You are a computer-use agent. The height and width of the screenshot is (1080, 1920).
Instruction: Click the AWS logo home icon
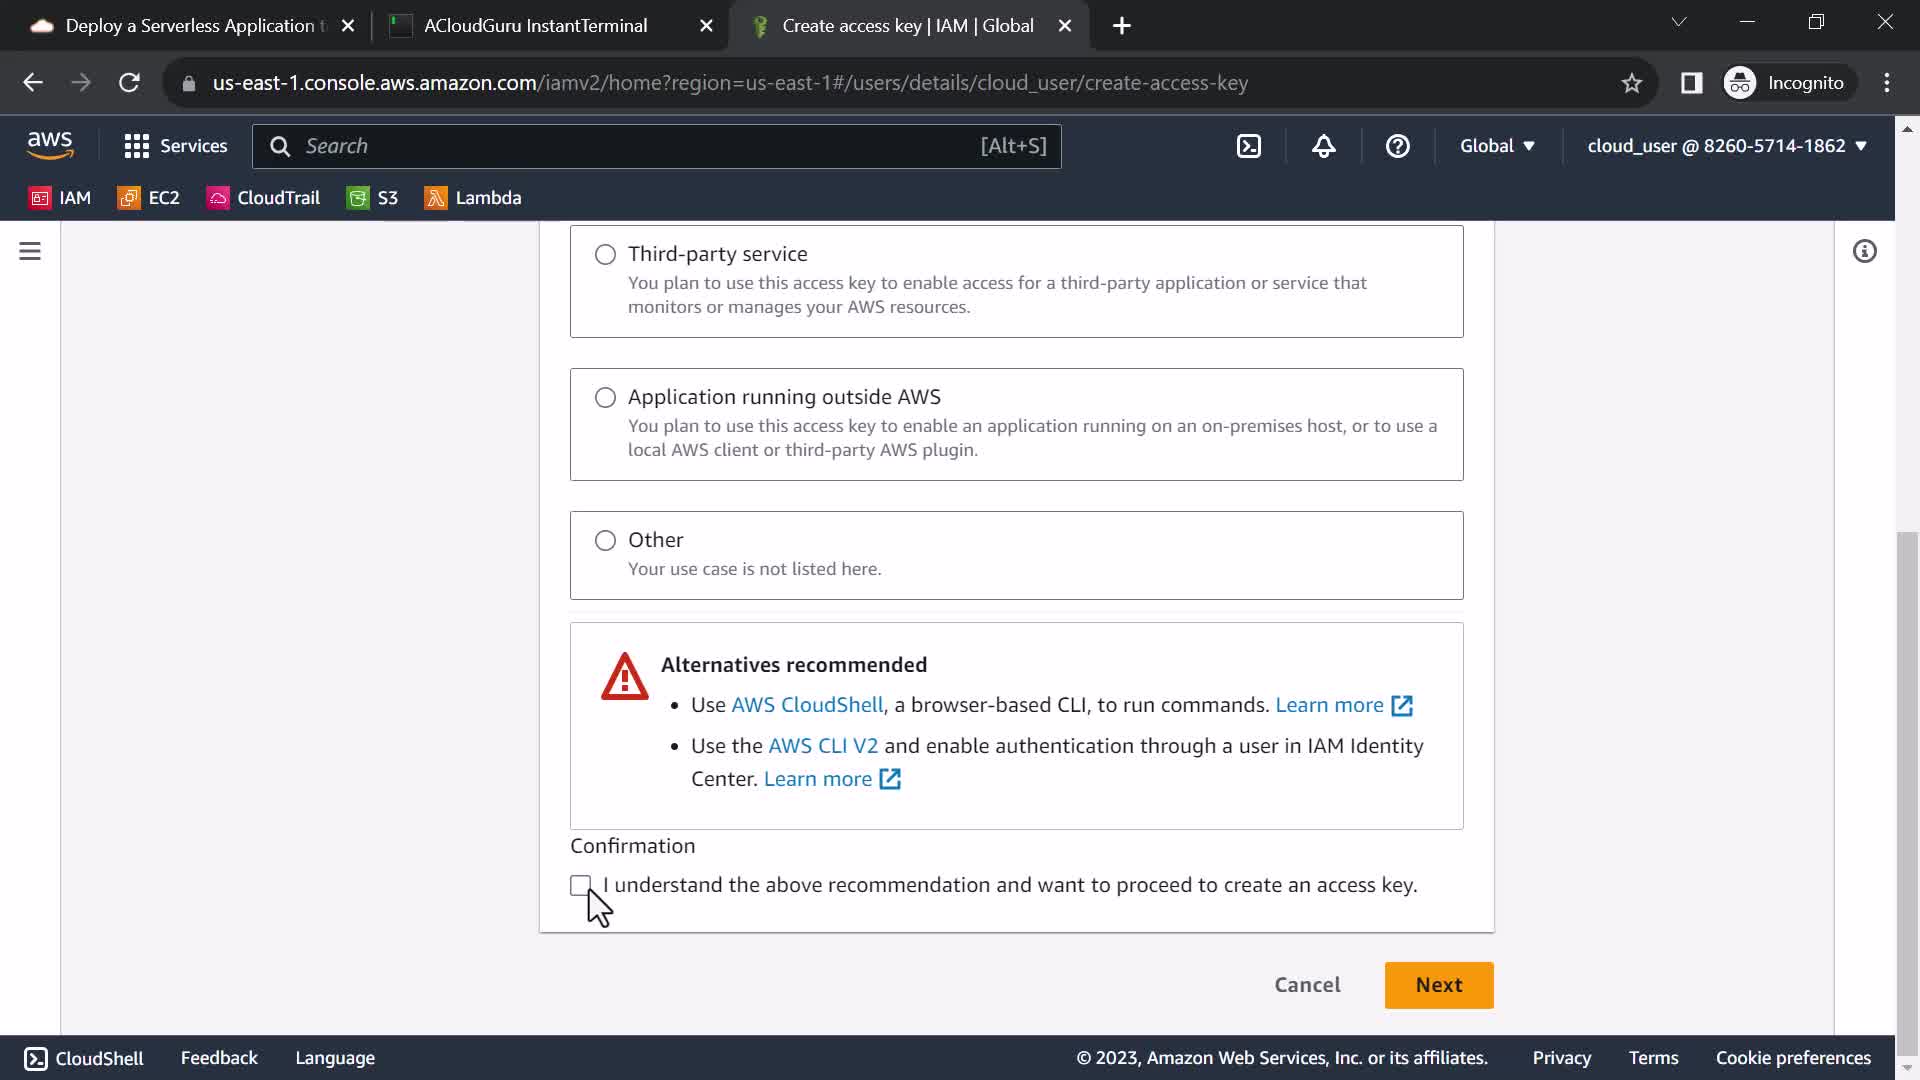pos(50,146)
